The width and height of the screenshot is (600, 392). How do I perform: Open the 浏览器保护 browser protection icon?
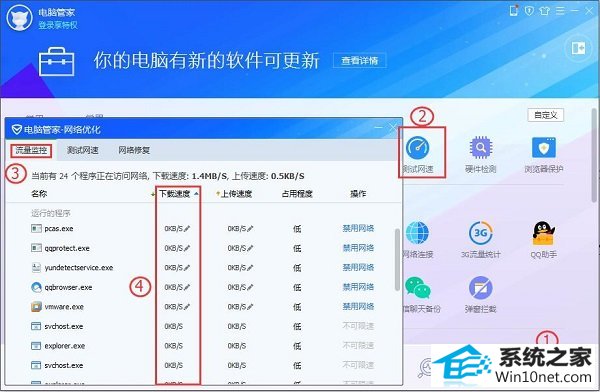[543, 148]
